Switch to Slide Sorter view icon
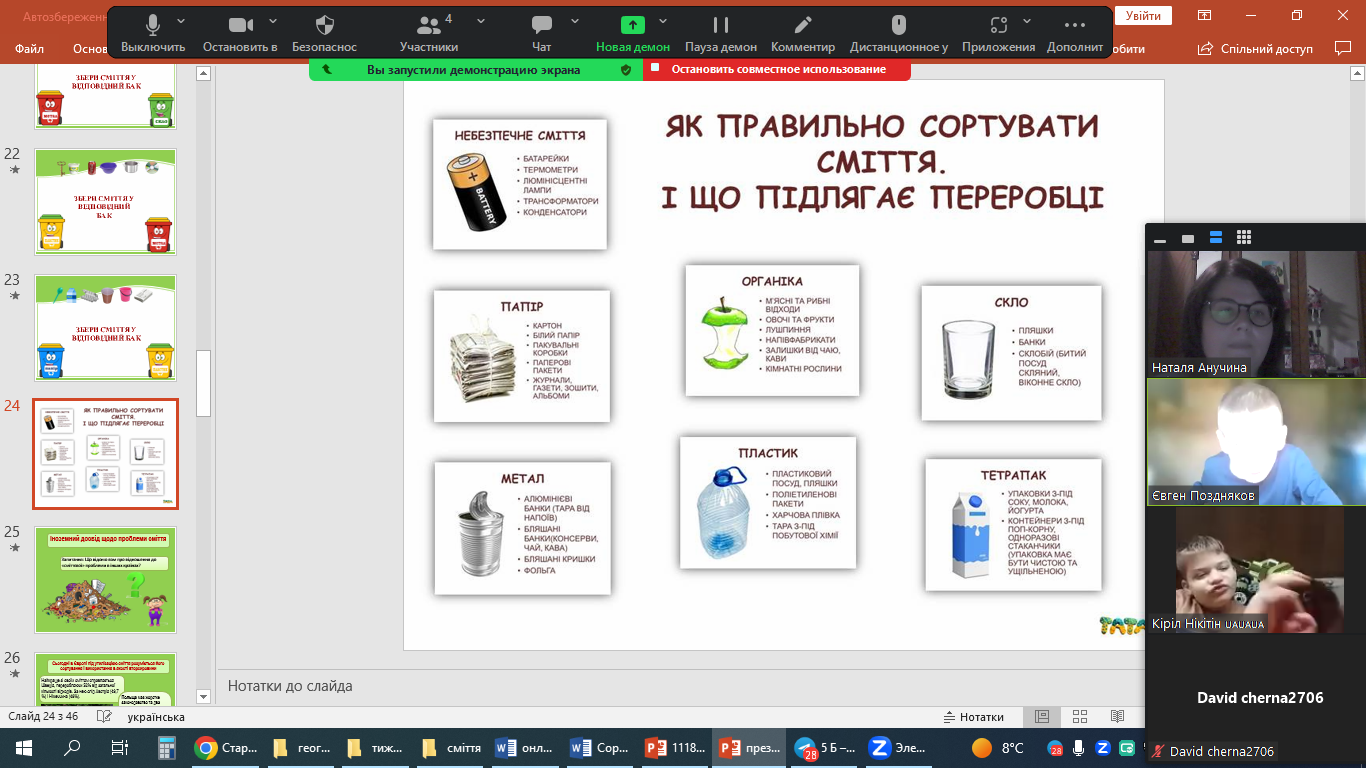The image size is (1366, 768). coord(1080,717)
